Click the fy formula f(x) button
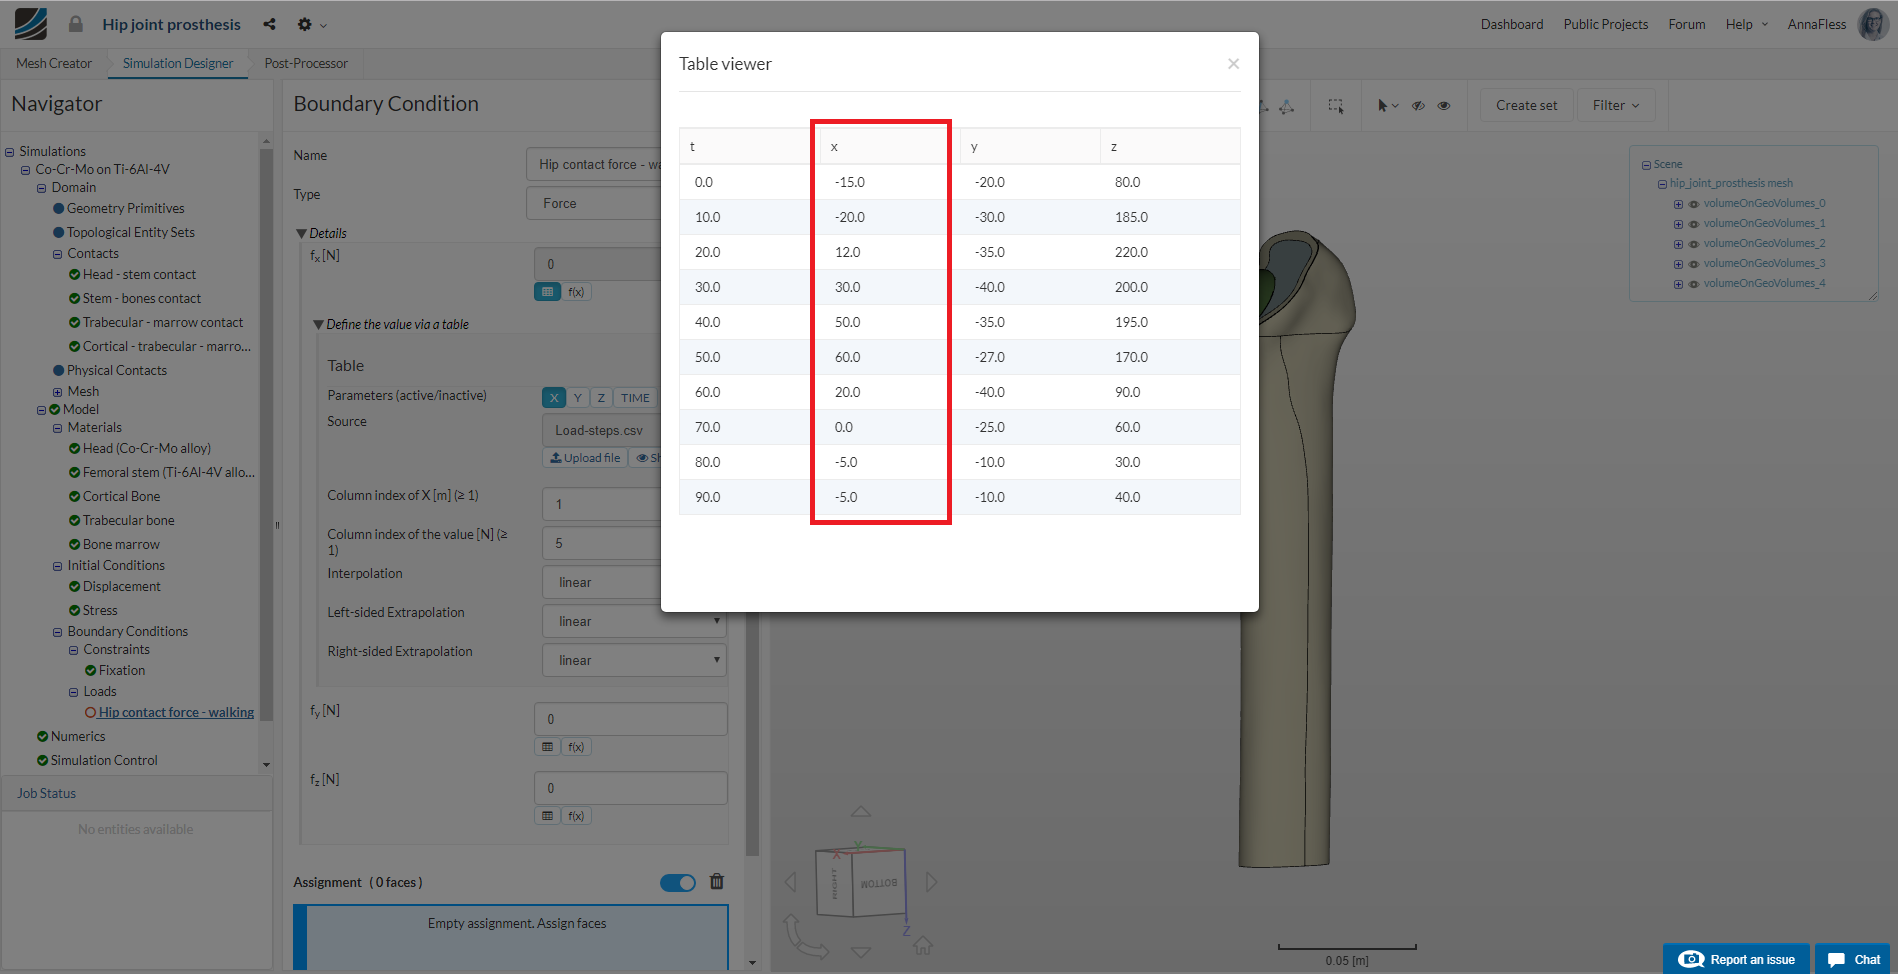1898x974 pixels. coord(576,747)
